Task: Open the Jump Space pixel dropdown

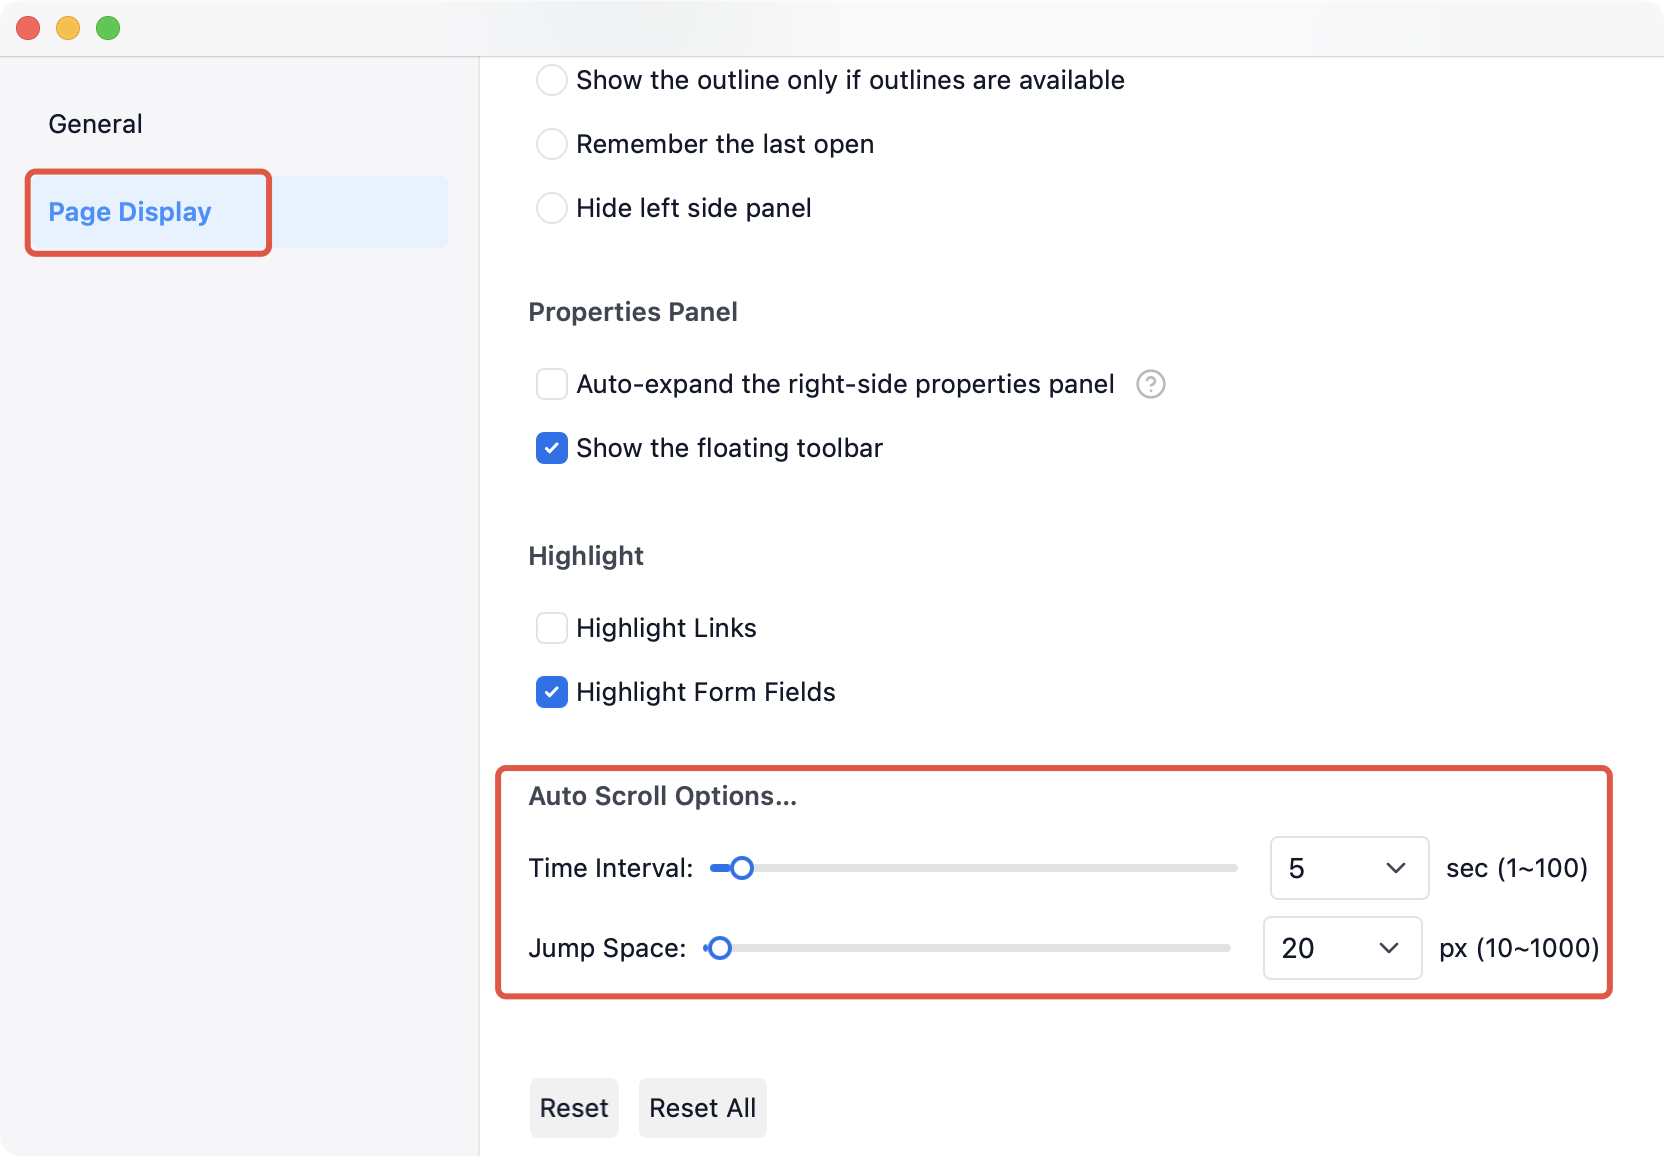Action: coord(1342,948)
